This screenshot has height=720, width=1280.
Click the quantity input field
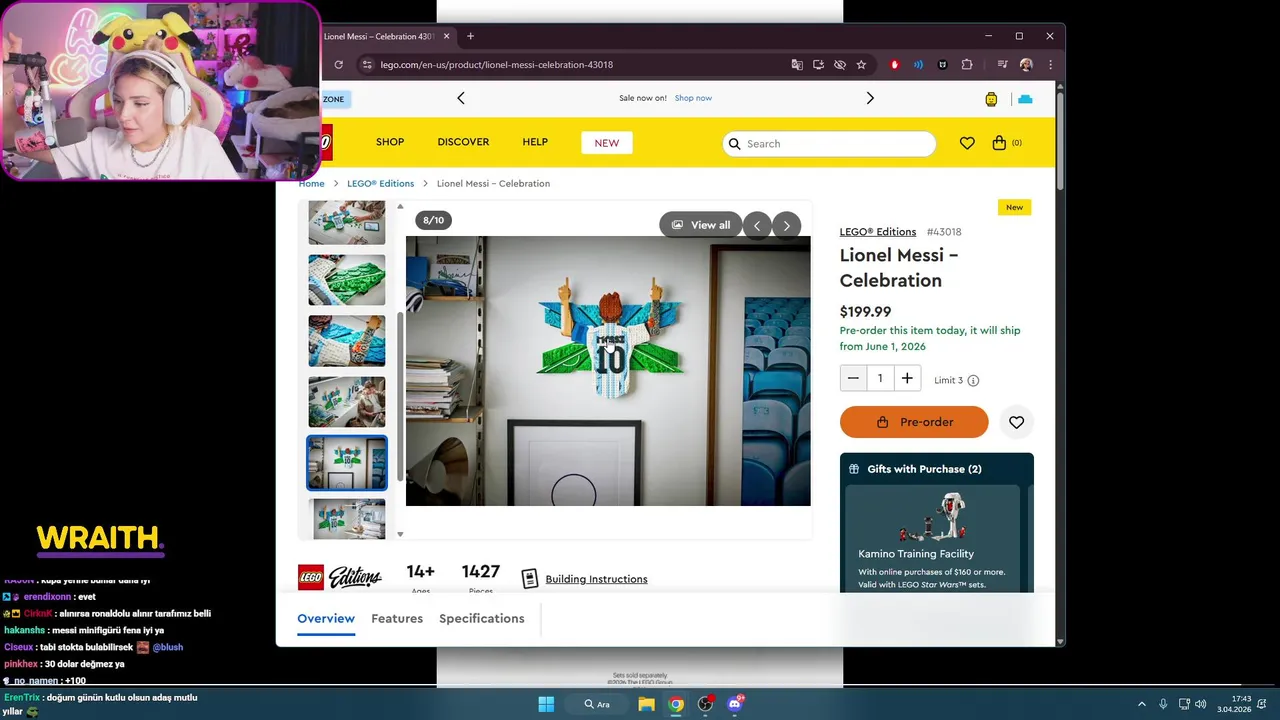tap(880, 378)
